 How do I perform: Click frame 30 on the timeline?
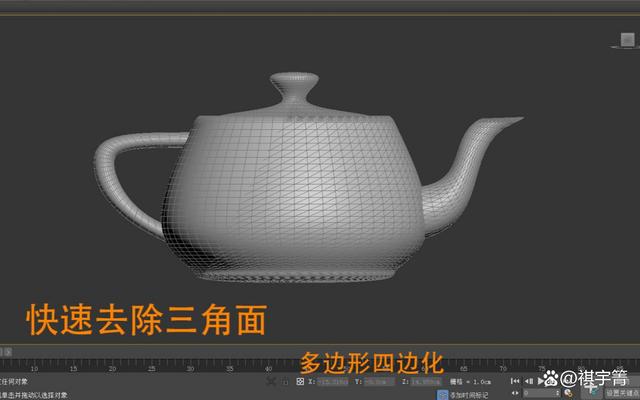click(191, 369)
